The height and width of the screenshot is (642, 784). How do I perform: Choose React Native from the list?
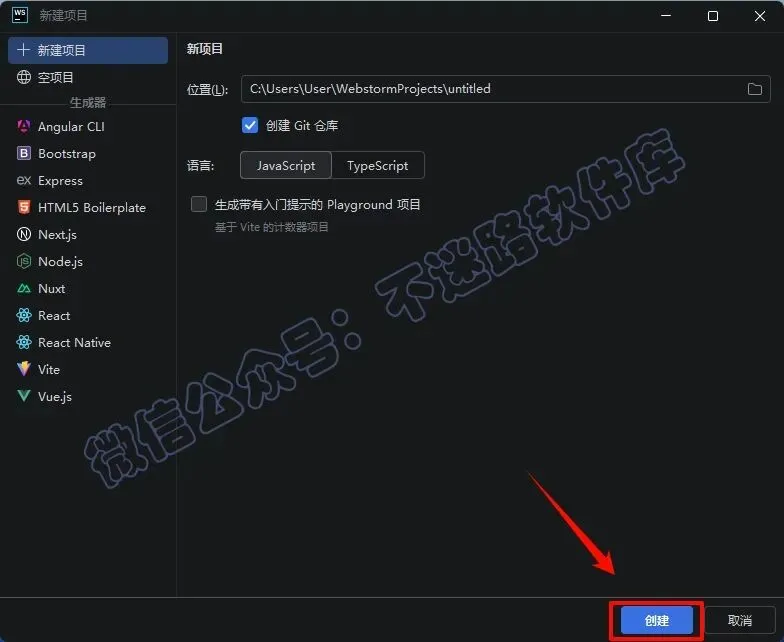[x=88, y=342]
